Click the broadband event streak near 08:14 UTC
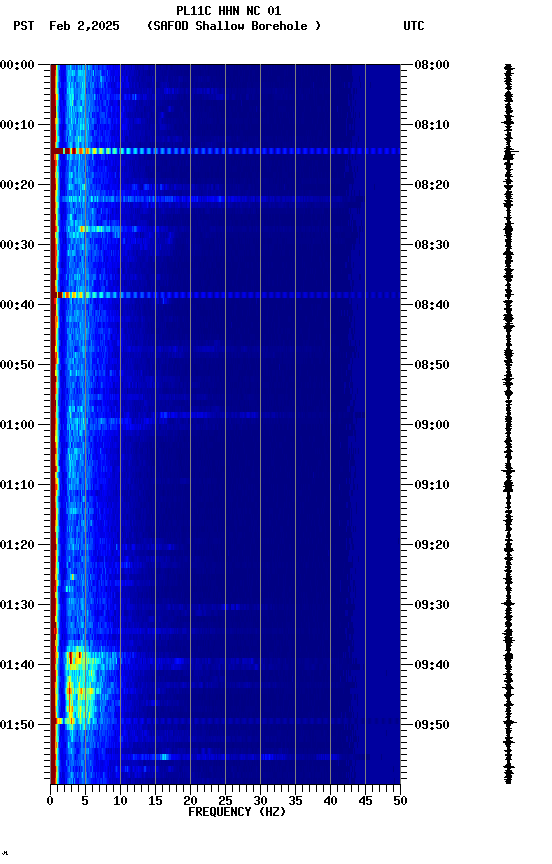The height and width of the screenshot is (864, 552). pos(225,151)
